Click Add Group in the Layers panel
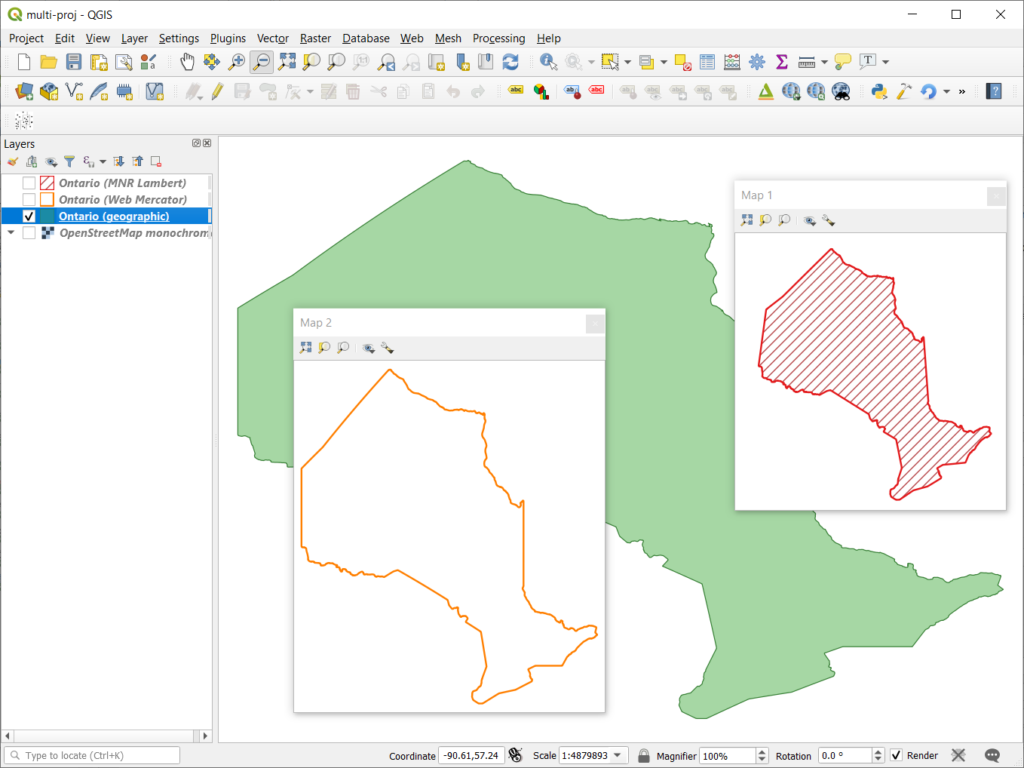Image resolution: width=1024 pixels, height=768 pixels. pyautogui.click(x=33, y=161)
